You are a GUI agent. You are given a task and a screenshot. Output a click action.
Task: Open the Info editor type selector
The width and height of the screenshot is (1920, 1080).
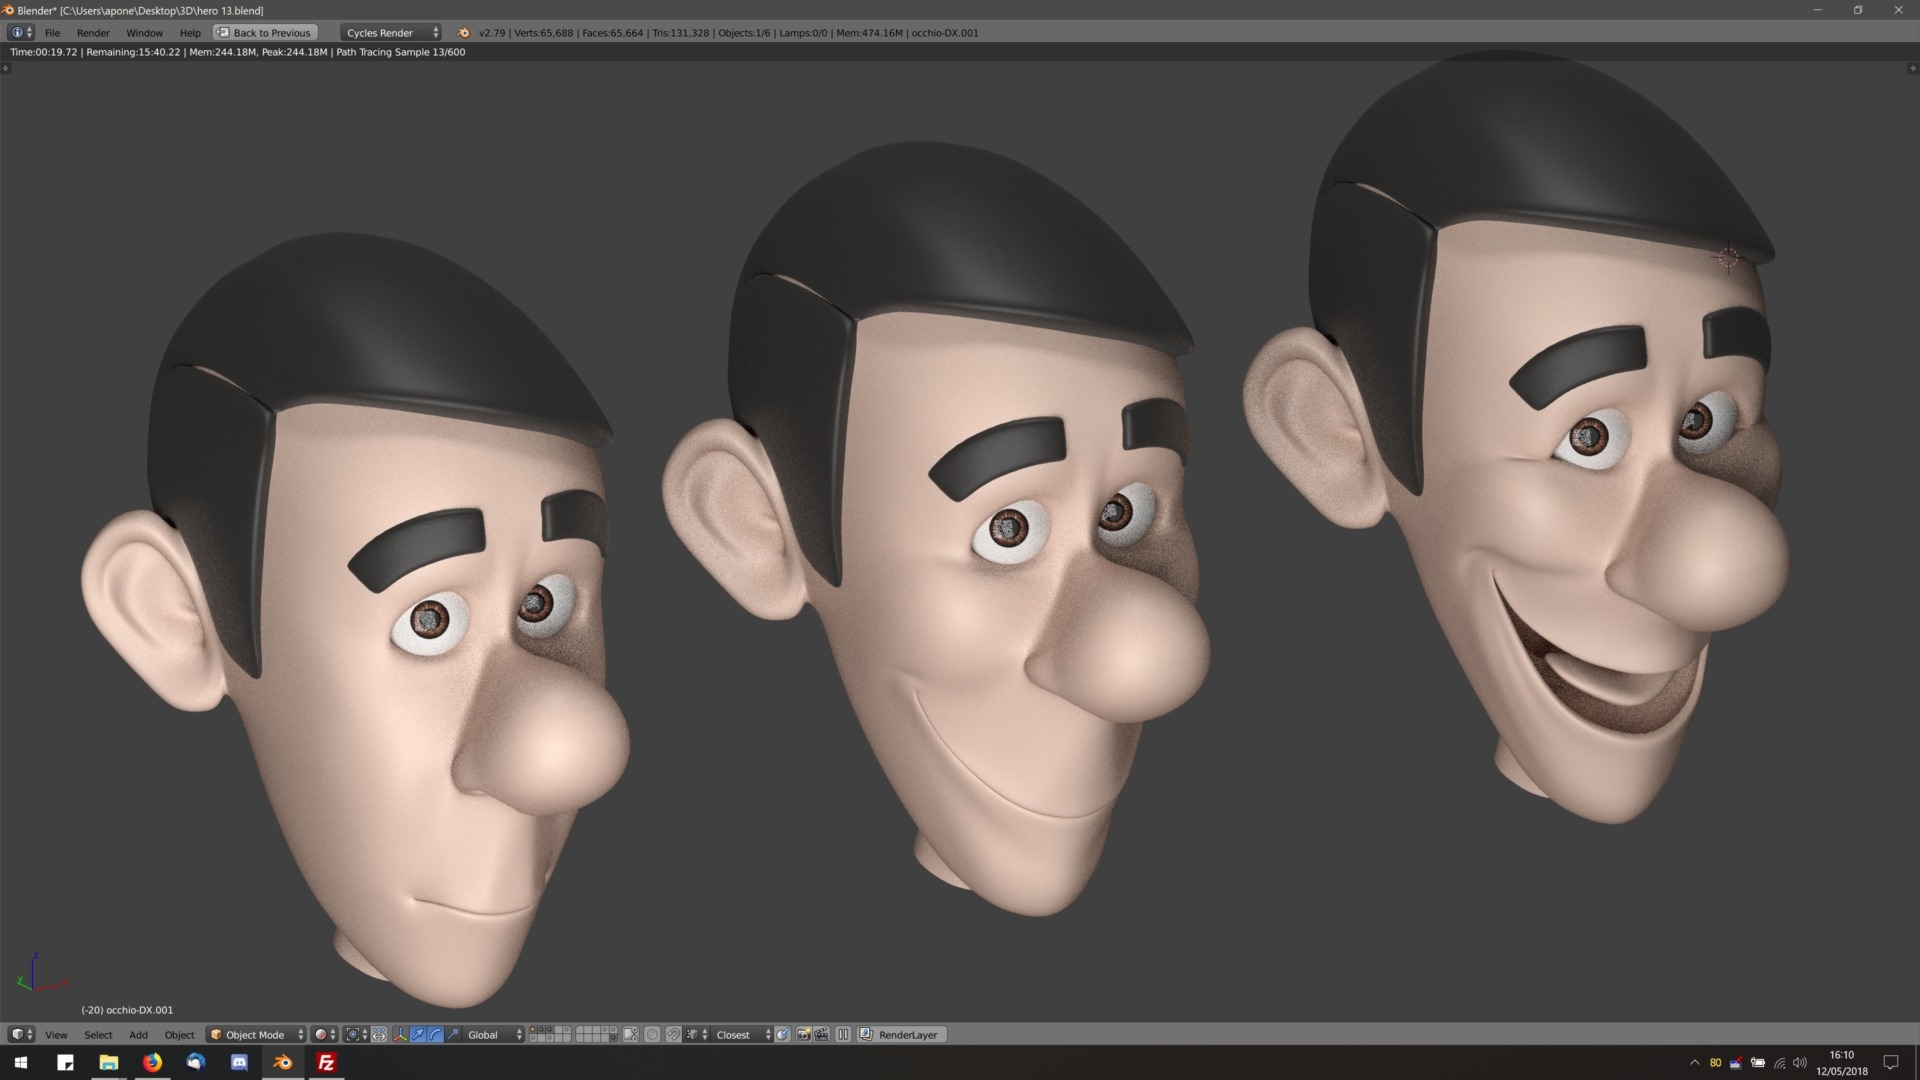(21, 33)
